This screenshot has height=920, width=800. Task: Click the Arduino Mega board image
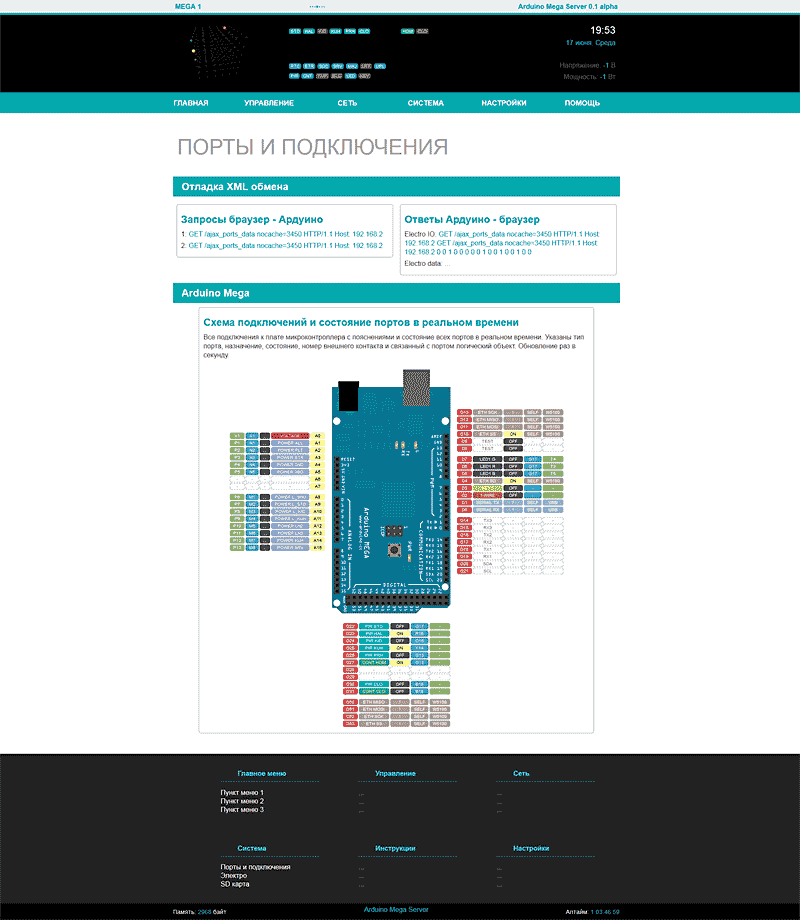click(391, 492)
